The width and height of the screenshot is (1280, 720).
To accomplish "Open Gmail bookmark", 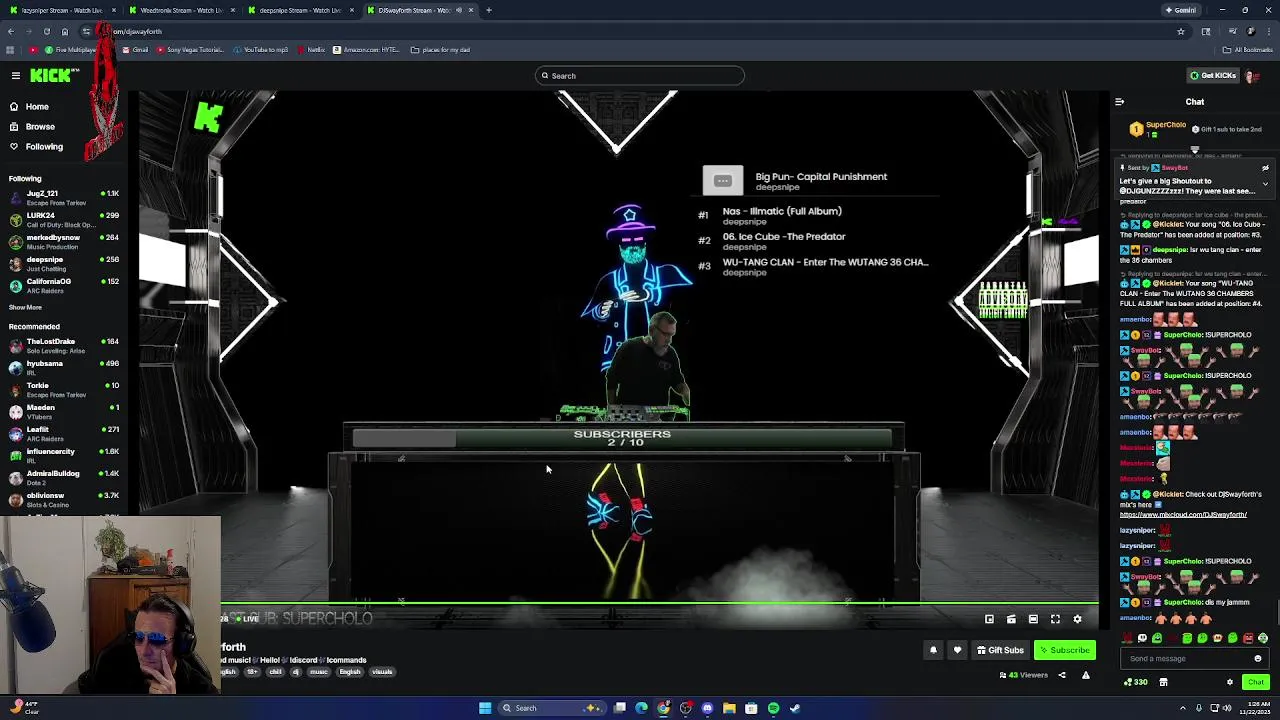I will point(135,50).
